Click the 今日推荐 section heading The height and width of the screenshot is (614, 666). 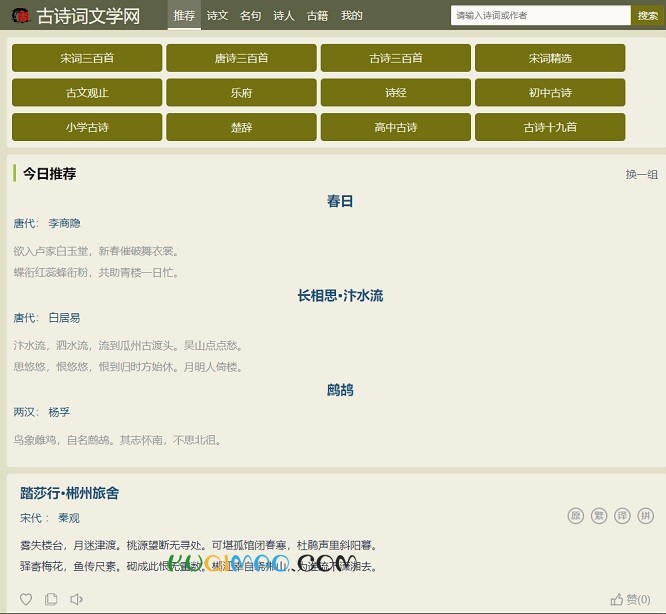click(49, 173)
